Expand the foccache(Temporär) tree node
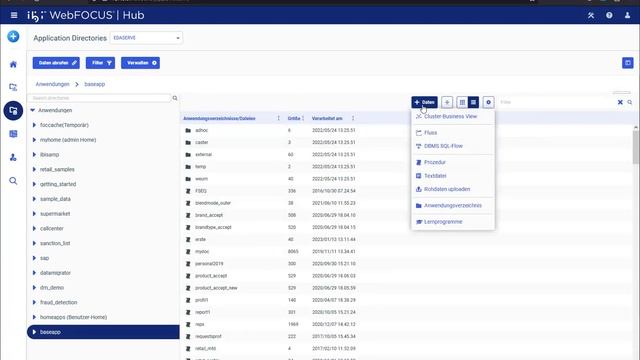Screen dimensions: 640x360 34,125
